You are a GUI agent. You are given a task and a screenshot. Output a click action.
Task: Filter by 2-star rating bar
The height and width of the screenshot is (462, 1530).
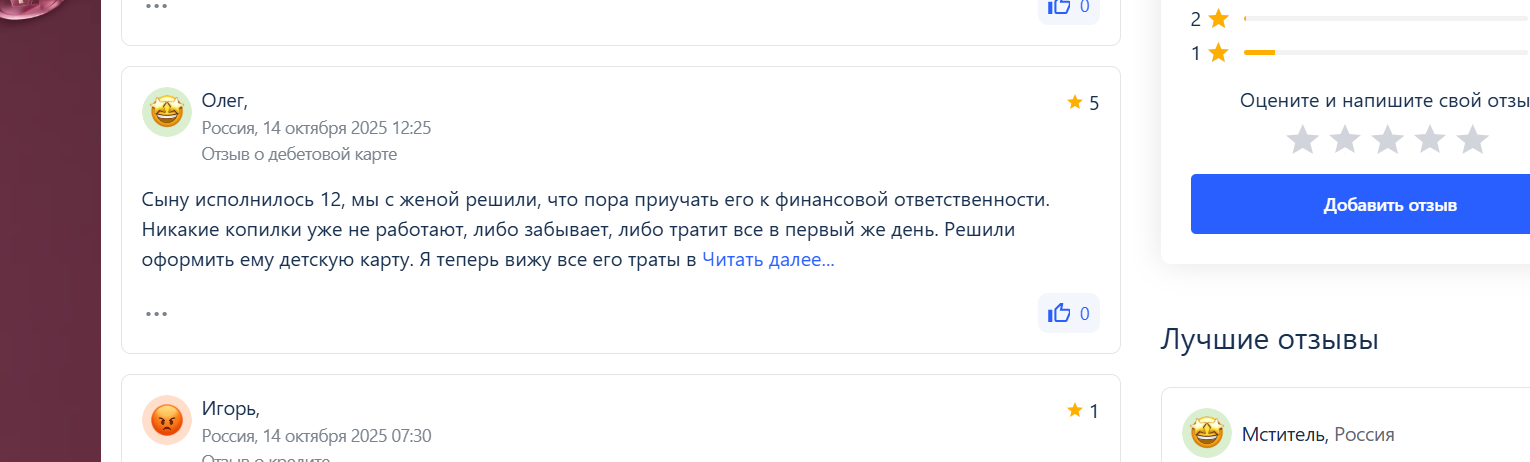pos(1385,18)
